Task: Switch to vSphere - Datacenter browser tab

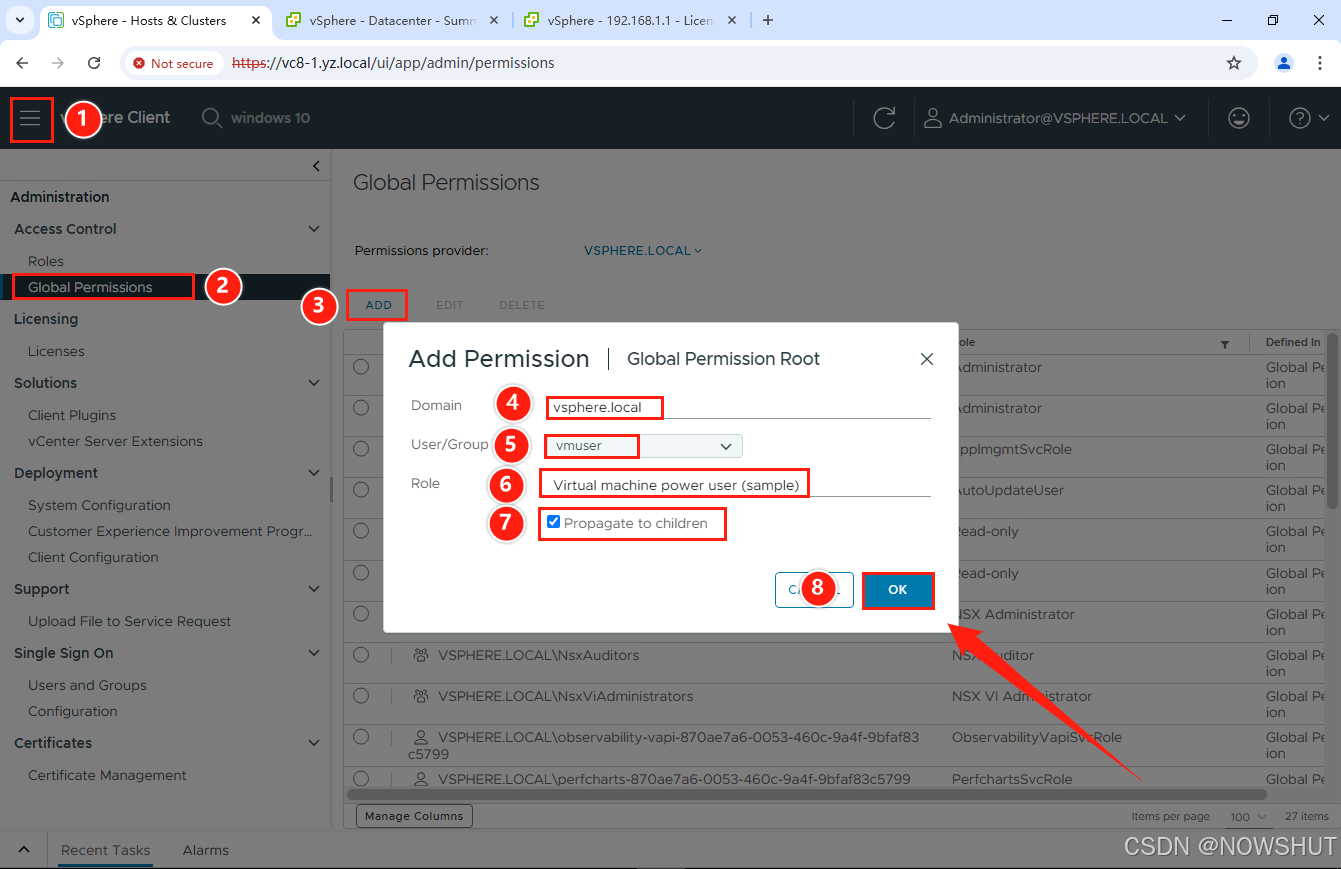Action: click(x=394, y=20)
